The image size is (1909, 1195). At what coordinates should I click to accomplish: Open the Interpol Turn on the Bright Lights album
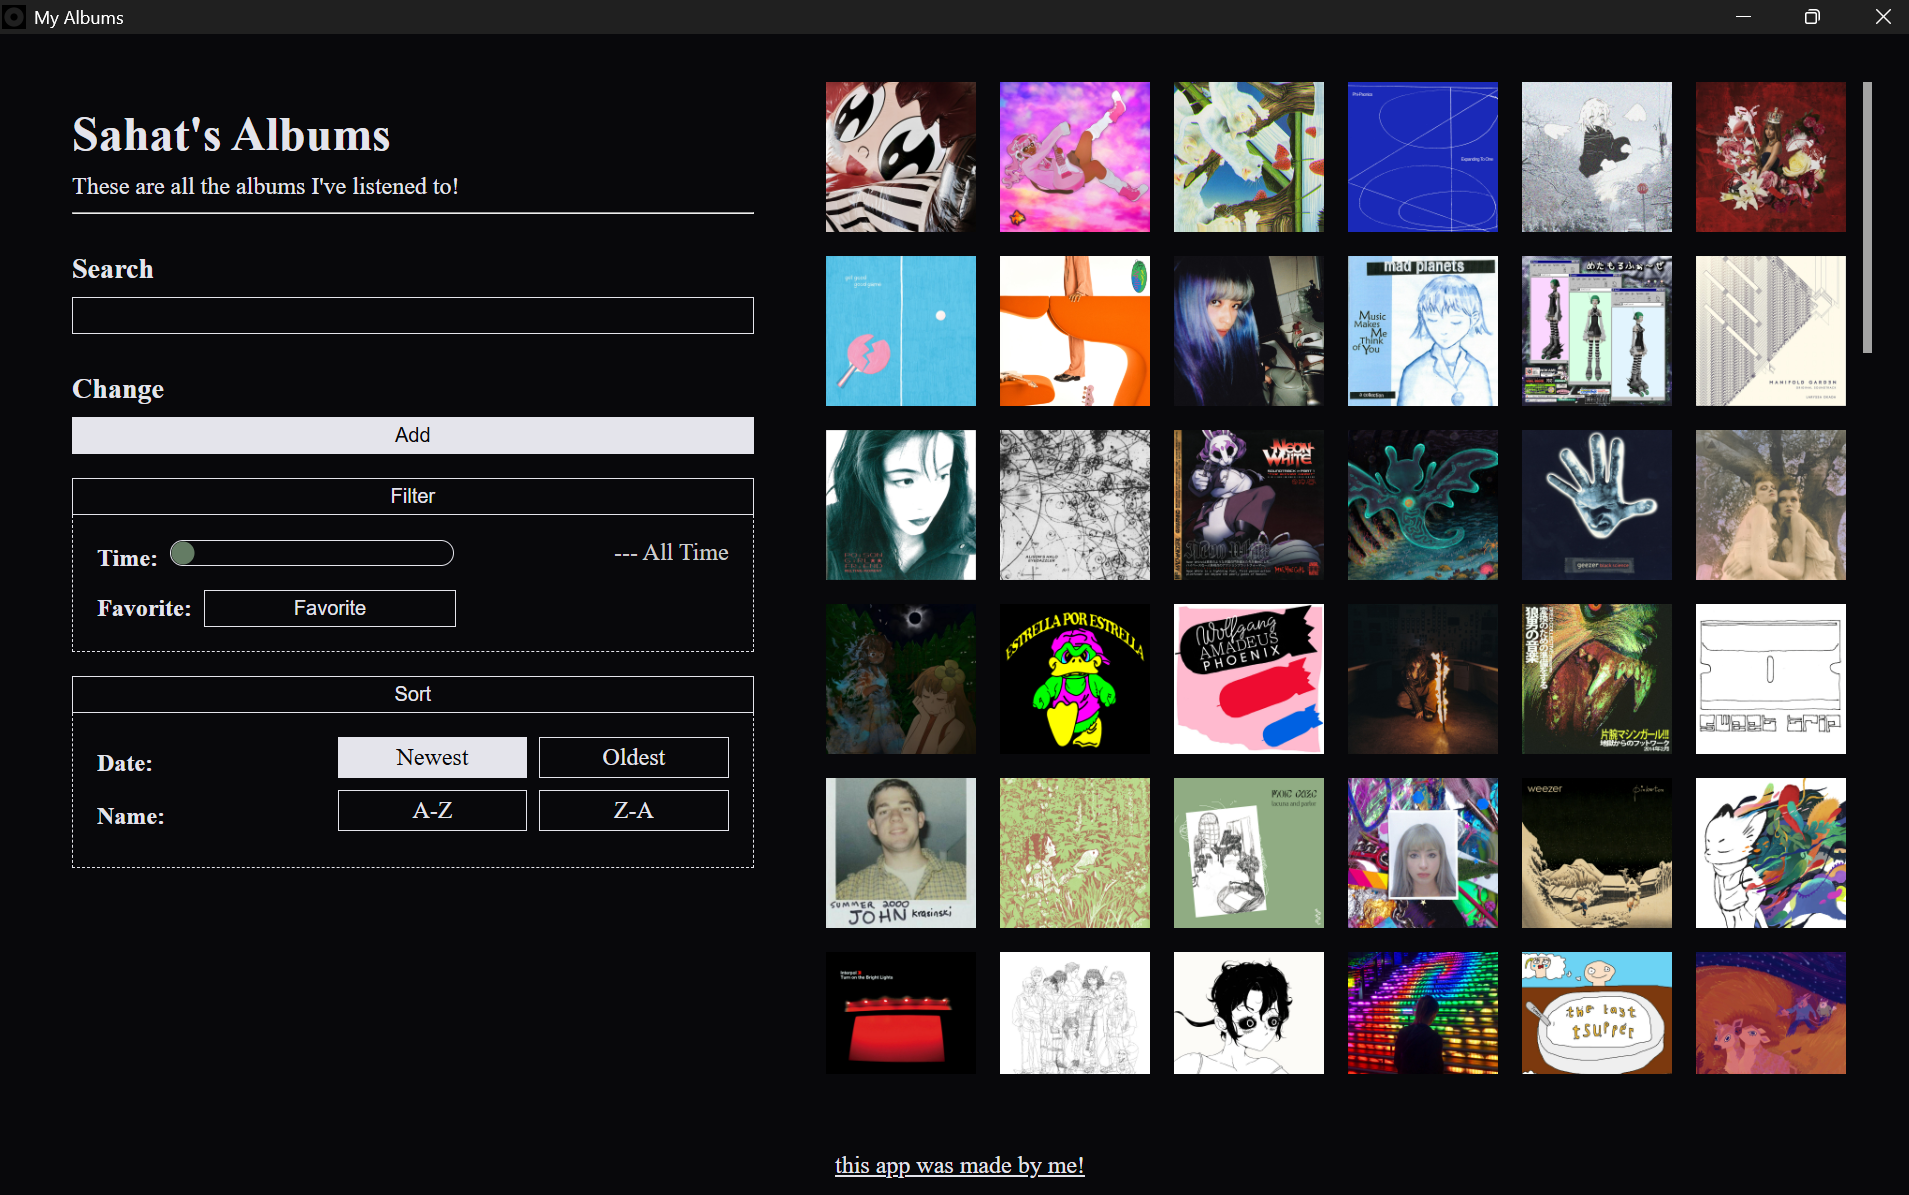pyautogui.click(x=900, y=1012)
